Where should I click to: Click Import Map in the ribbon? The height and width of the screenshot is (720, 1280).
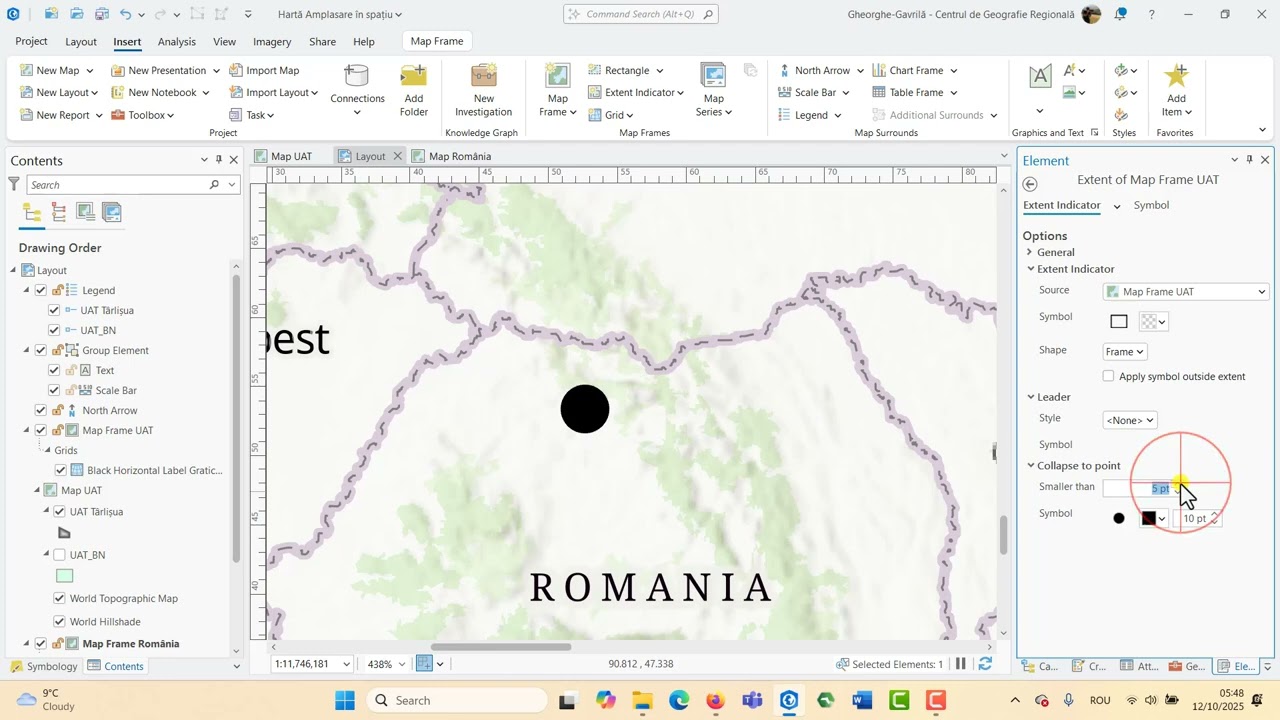pos(264,70)
